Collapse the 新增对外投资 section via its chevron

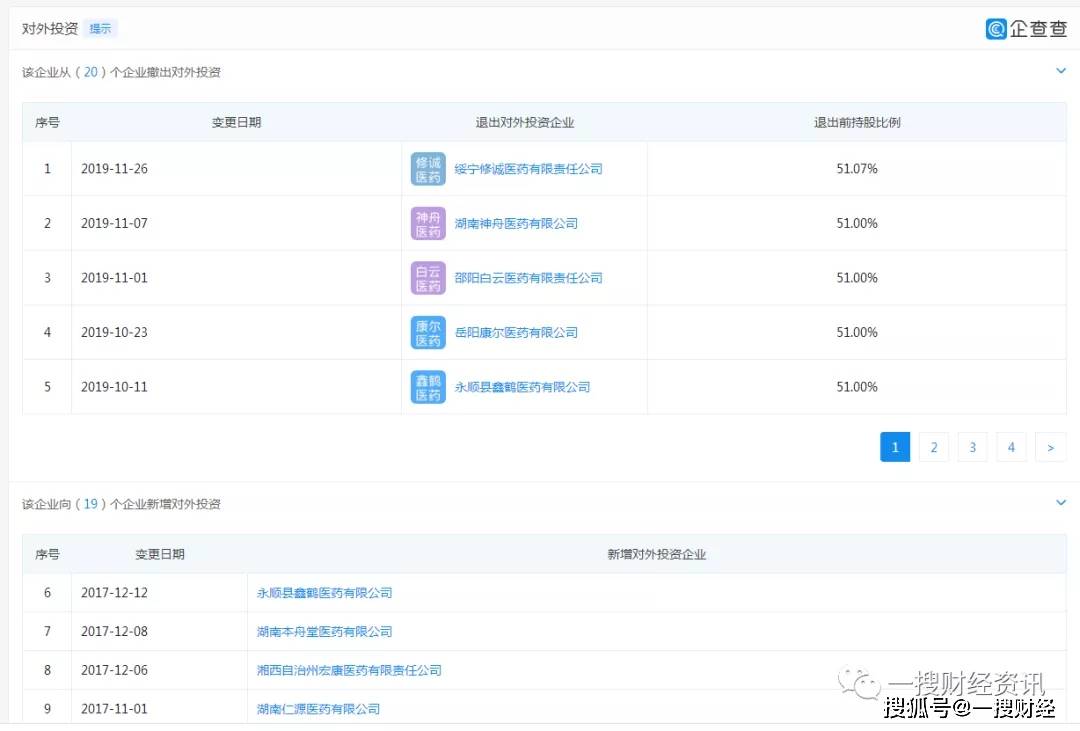(1061, 503)
